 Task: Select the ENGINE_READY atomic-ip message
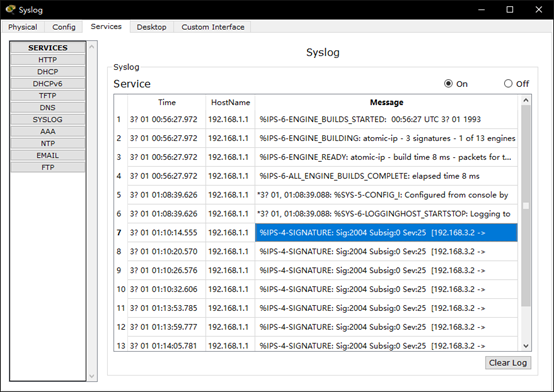386,157
